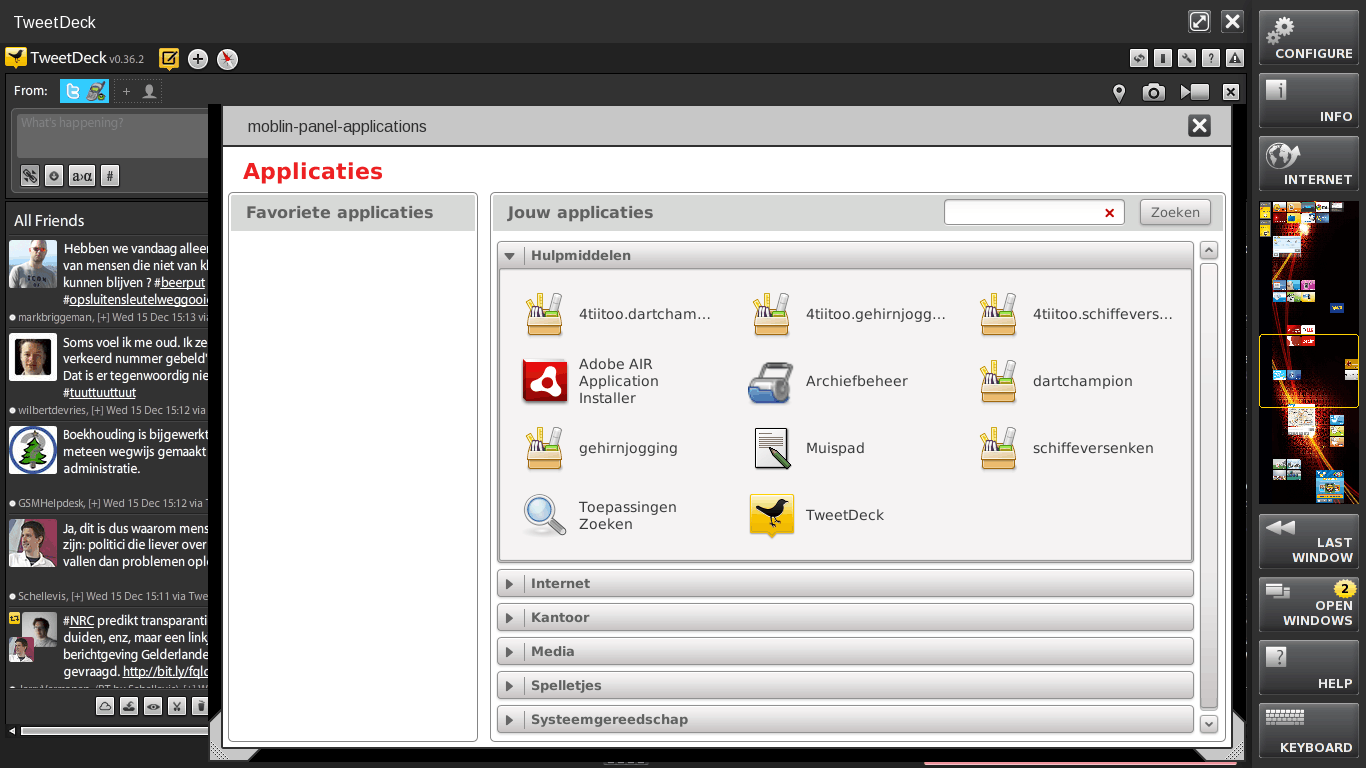Open the bit.ly link in the NRC tweet

166,672
